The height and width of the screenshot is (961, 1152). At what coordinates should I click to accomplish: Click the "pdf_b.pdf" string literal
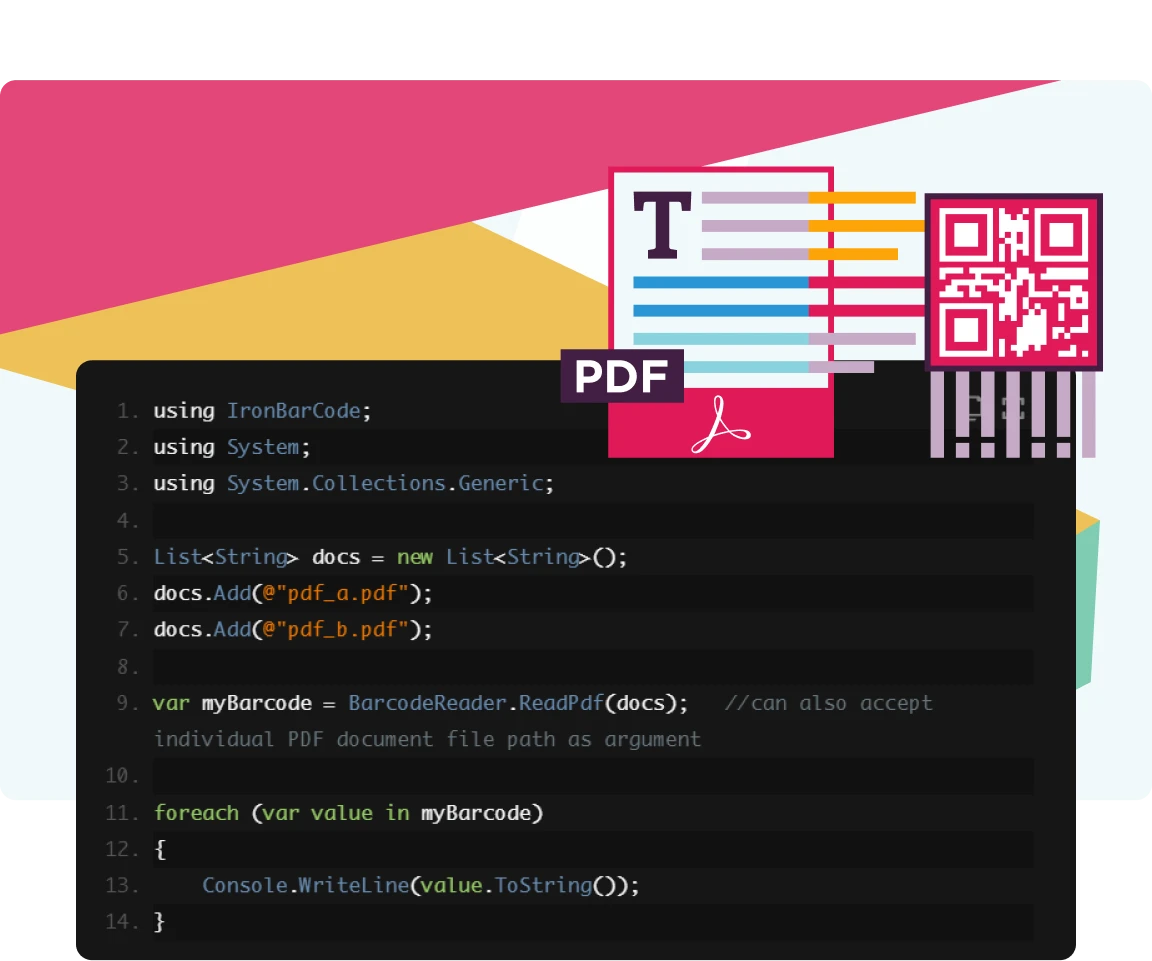point(342,629)
